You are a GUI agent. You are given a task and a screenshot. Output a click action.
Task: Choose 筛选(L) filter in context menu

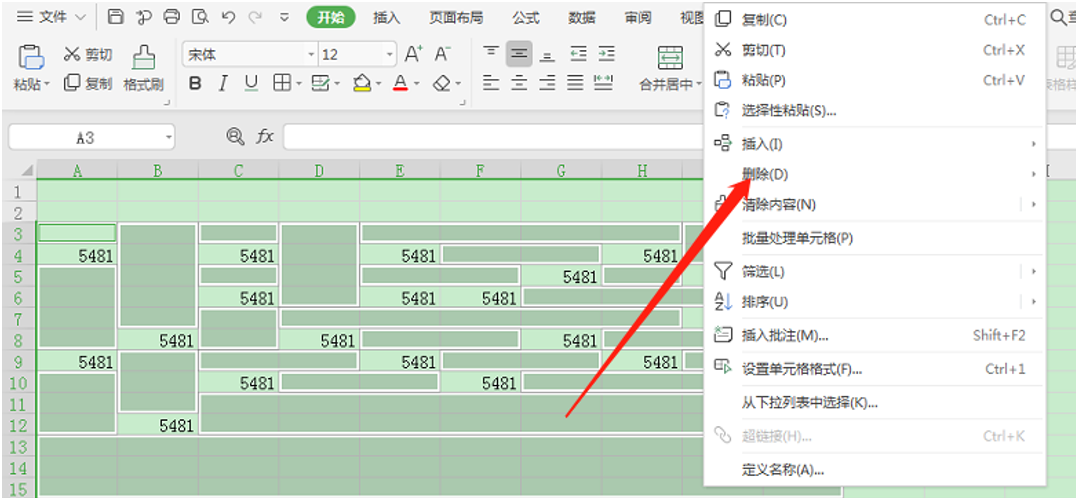(x=875, y=272)
